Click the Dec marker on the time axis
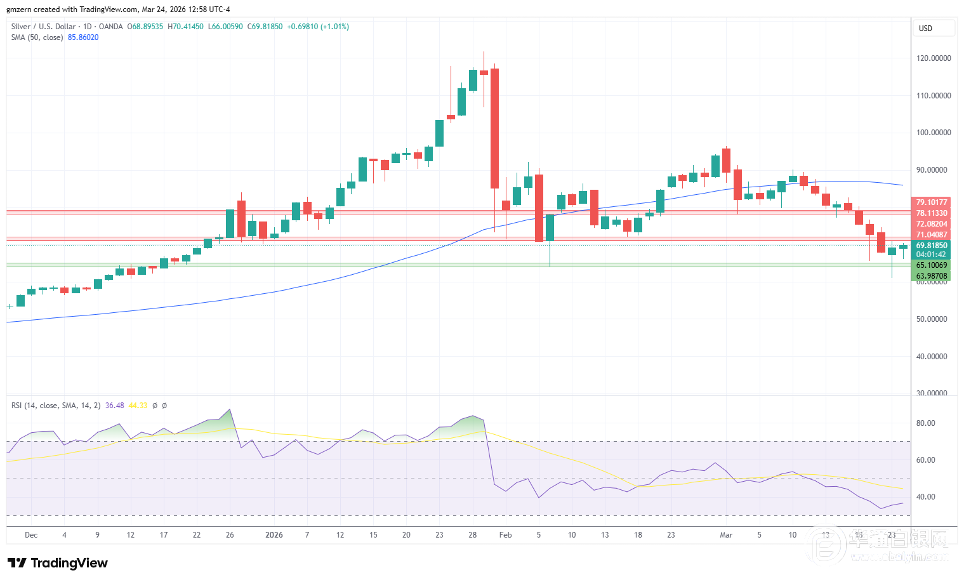The height and width of the screenshot is (582, 964). 30,535
